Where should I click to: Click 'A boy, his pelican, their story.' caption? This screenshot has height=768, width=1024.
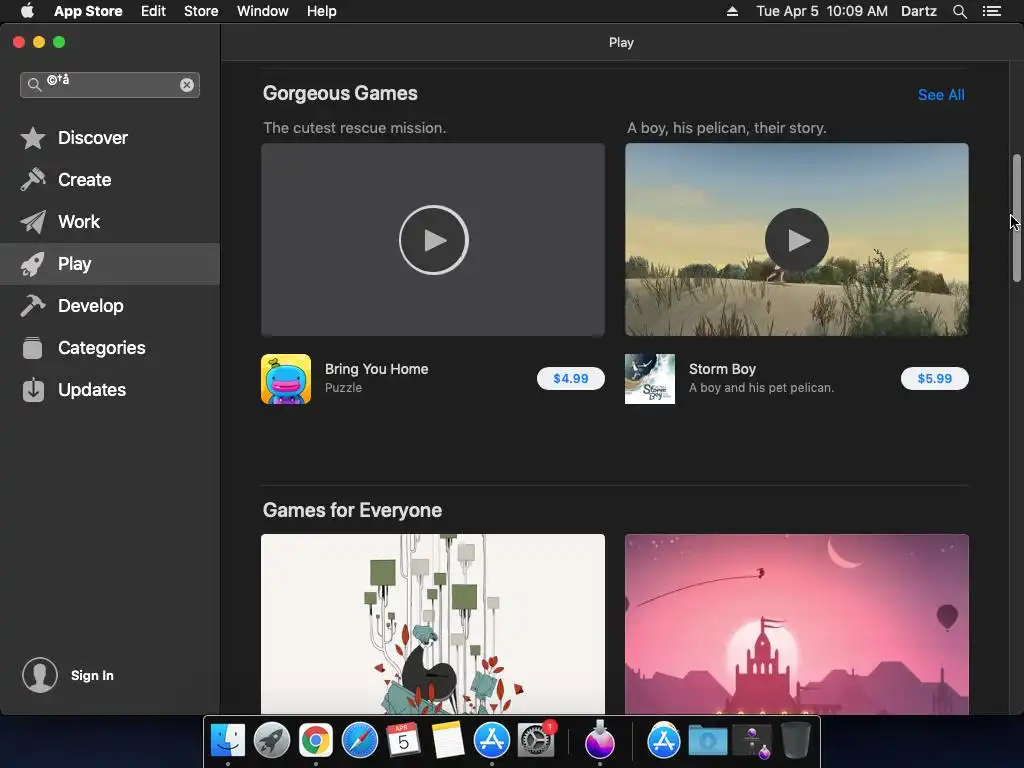click(726, 128)
